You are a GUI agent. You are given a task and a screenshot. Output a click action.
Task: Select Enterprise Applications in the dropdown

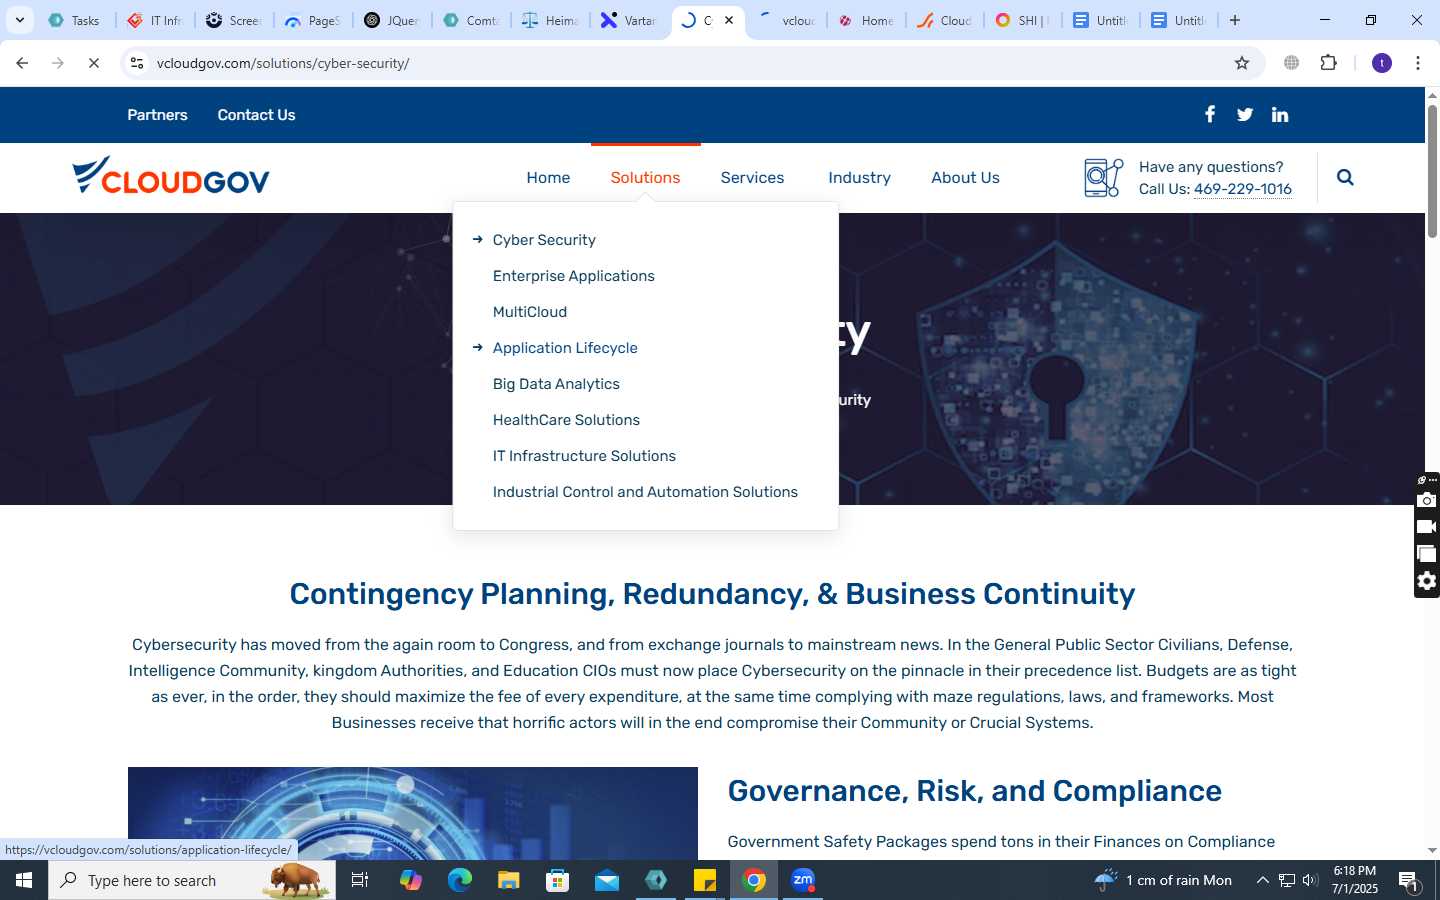[574, 276]
